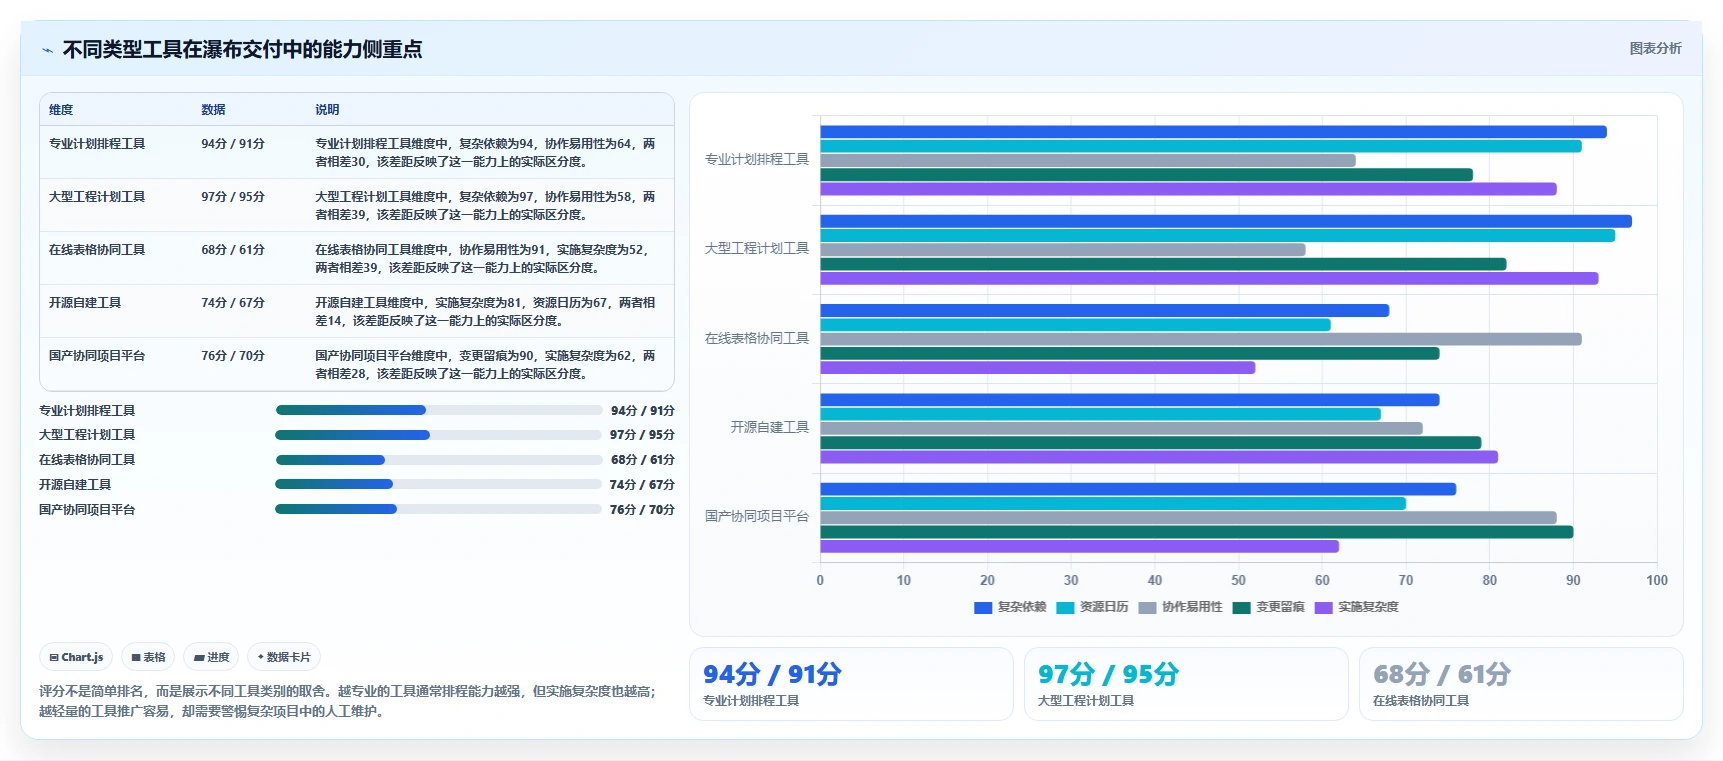Screen dimensions: 1723x761
Task: Click the 维度 column header
Action: tap(61, 110)
